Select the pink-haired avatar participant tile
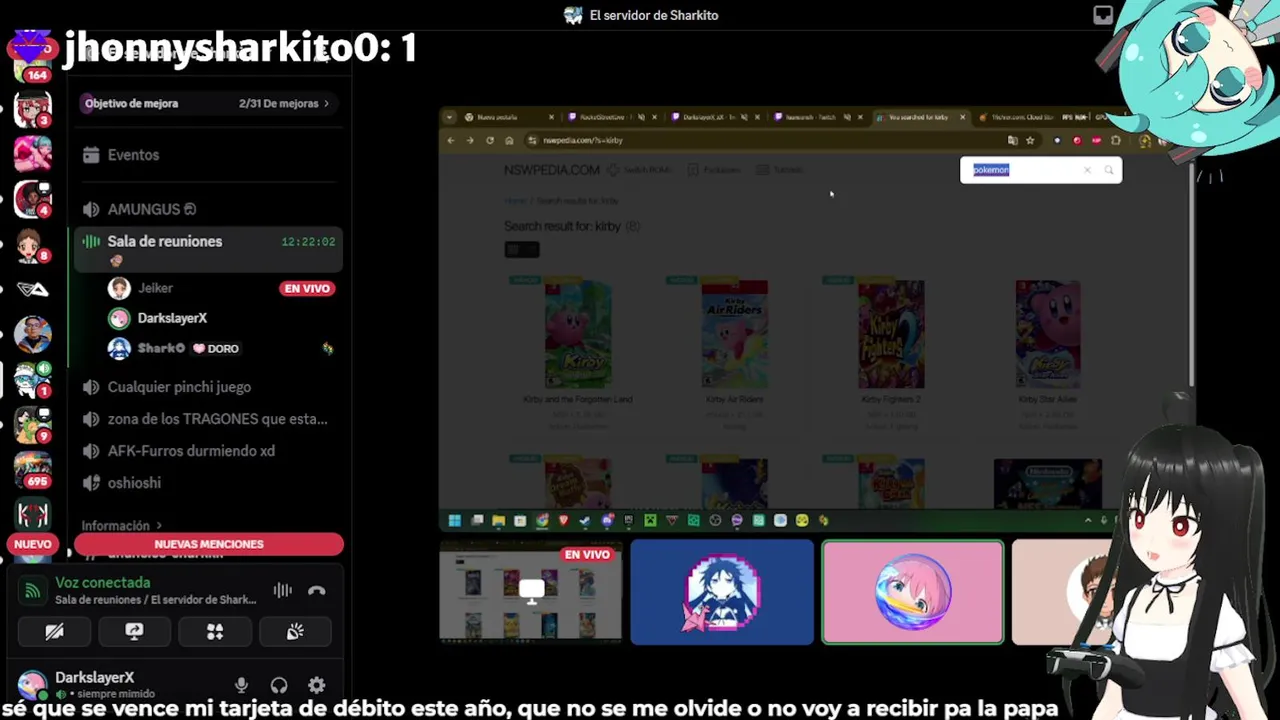Viewport: 1280px width, 720px height. tap(912, 592)
